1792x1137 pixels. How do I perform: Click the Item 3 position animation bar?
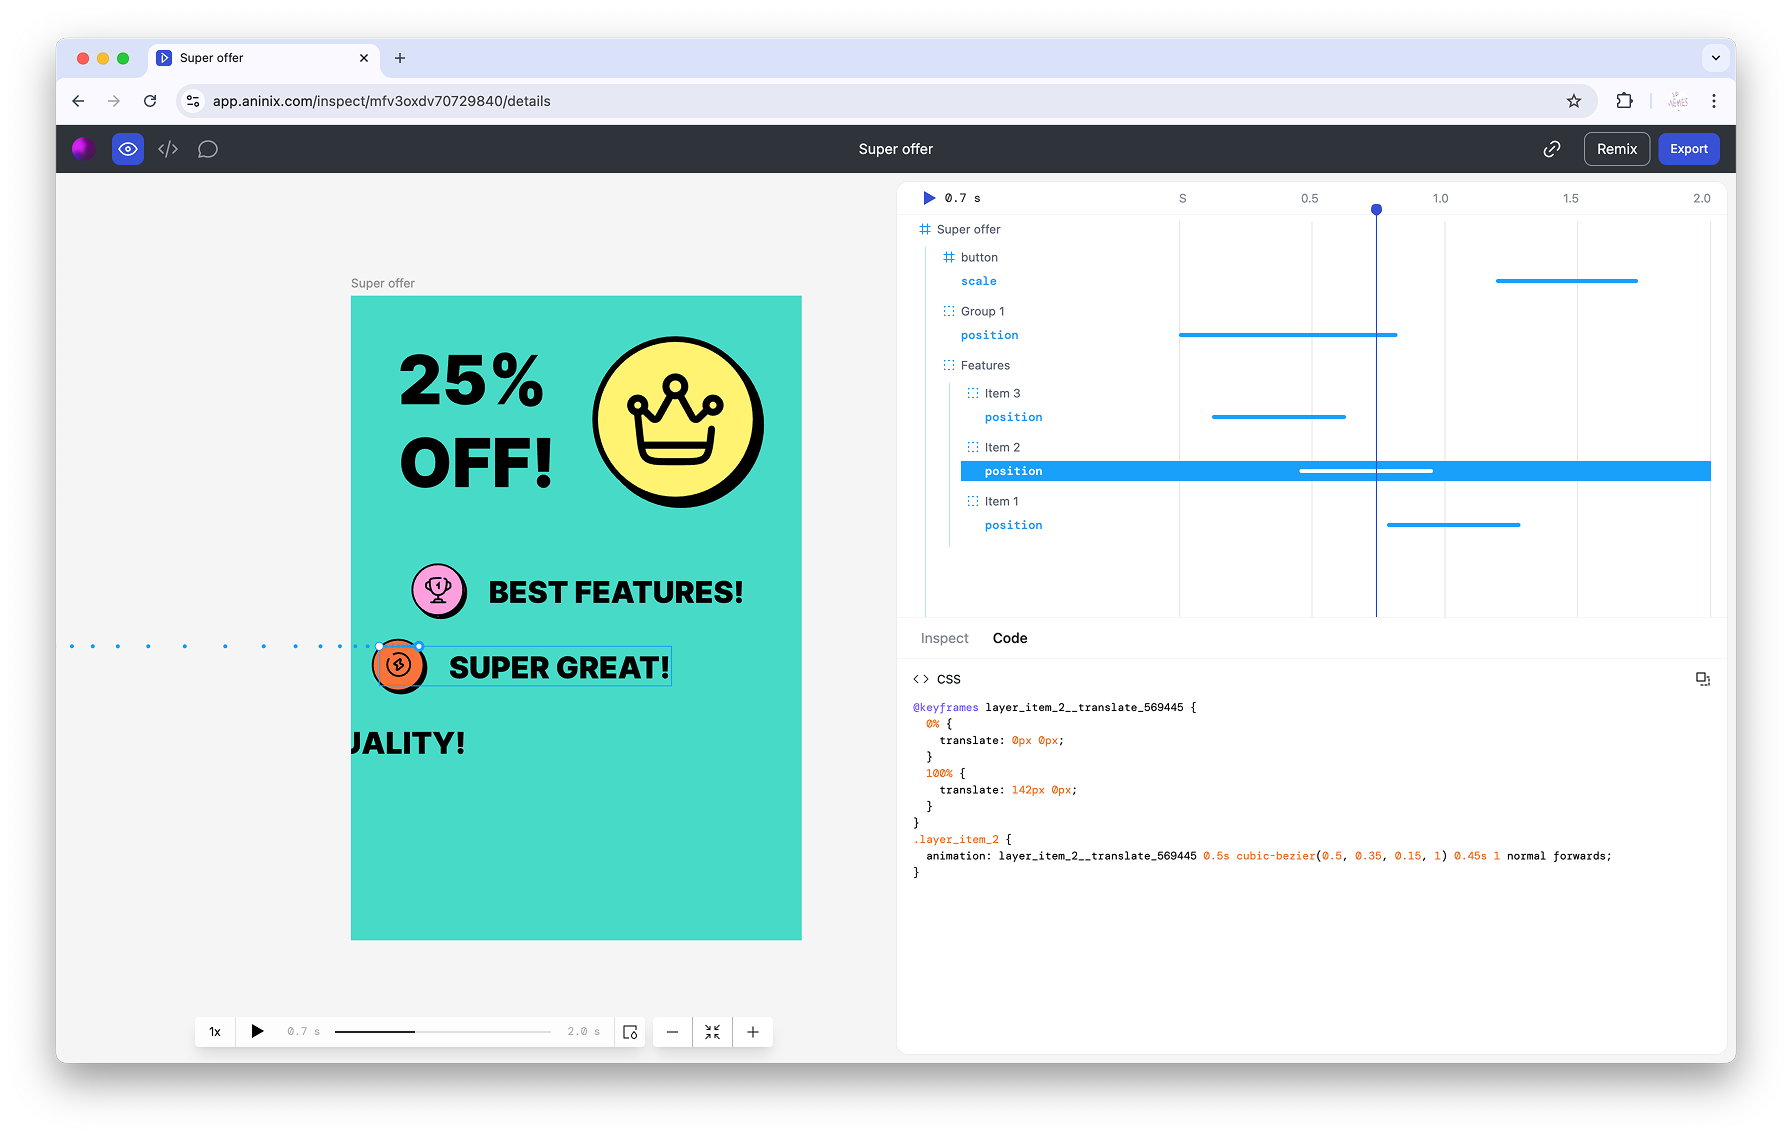point(1279,417)
